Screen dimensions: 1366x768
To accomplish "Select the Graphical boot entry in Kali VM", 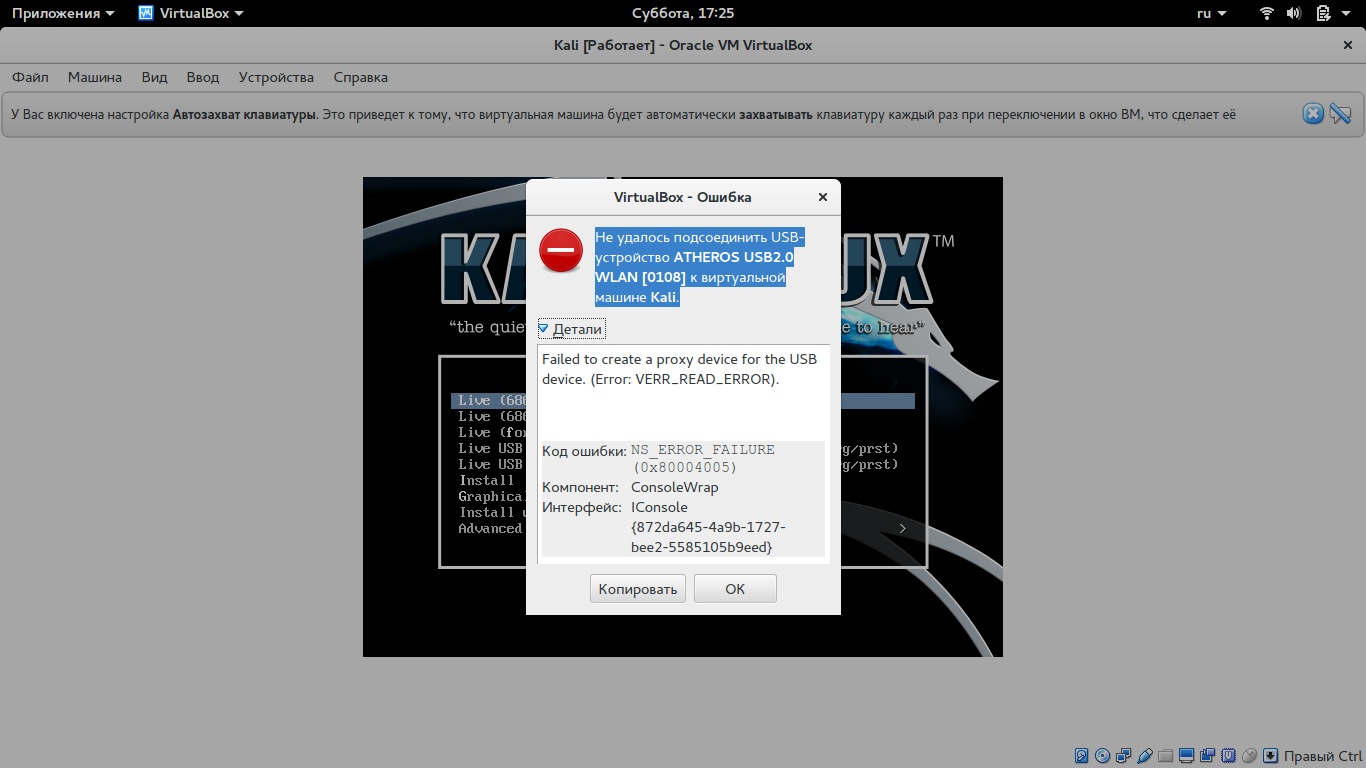I will pos(491,496).
